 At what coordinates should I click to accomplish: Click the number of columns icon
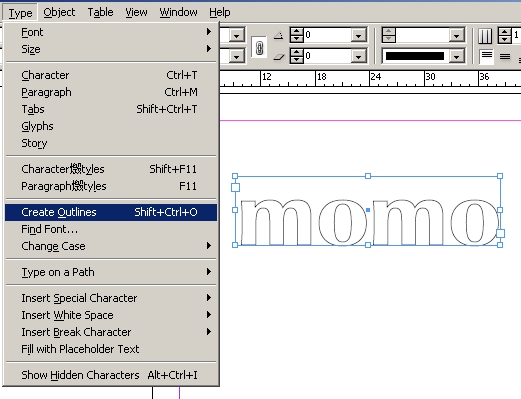(485, 36)
